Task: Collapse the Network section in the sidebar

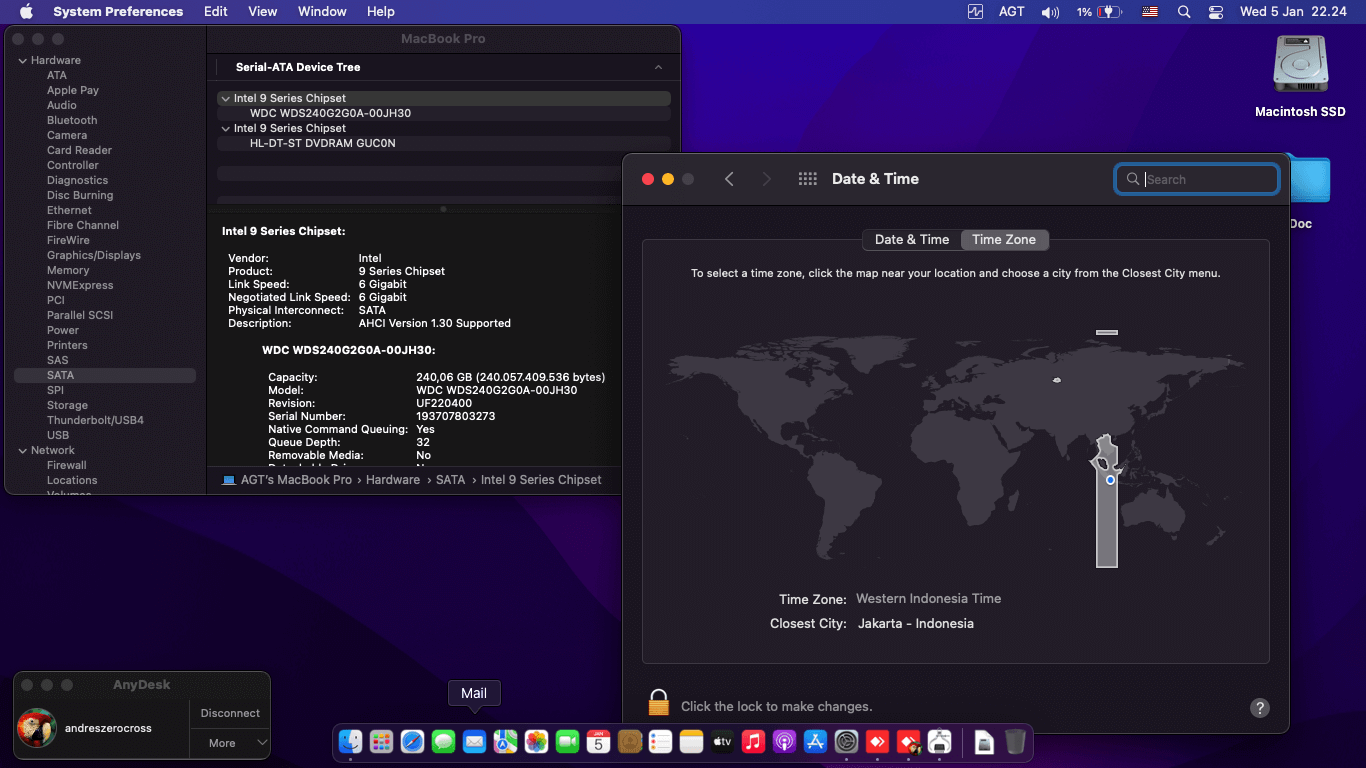Action: point(22,450)
